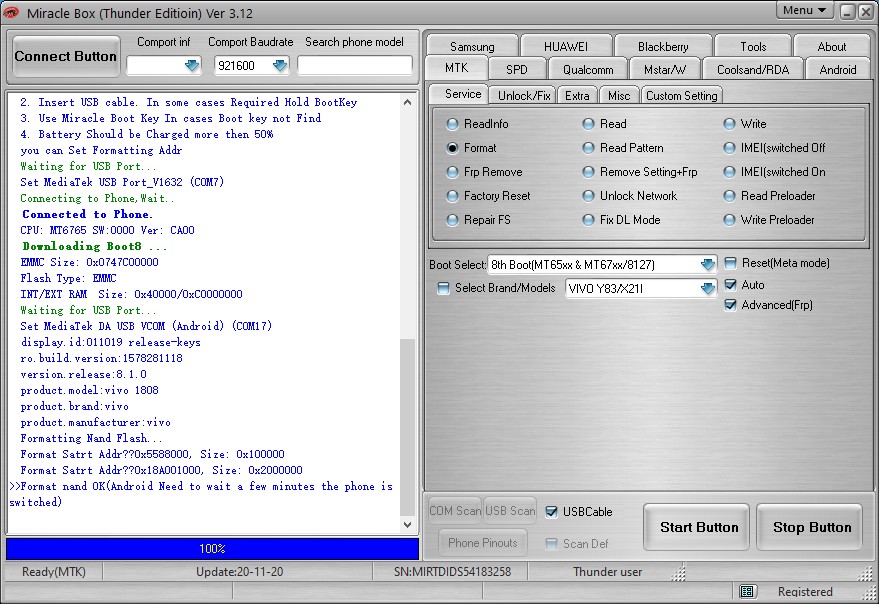Expand the Comport inf dropdown
The image size is (879, 604).
tap(192, 66)
